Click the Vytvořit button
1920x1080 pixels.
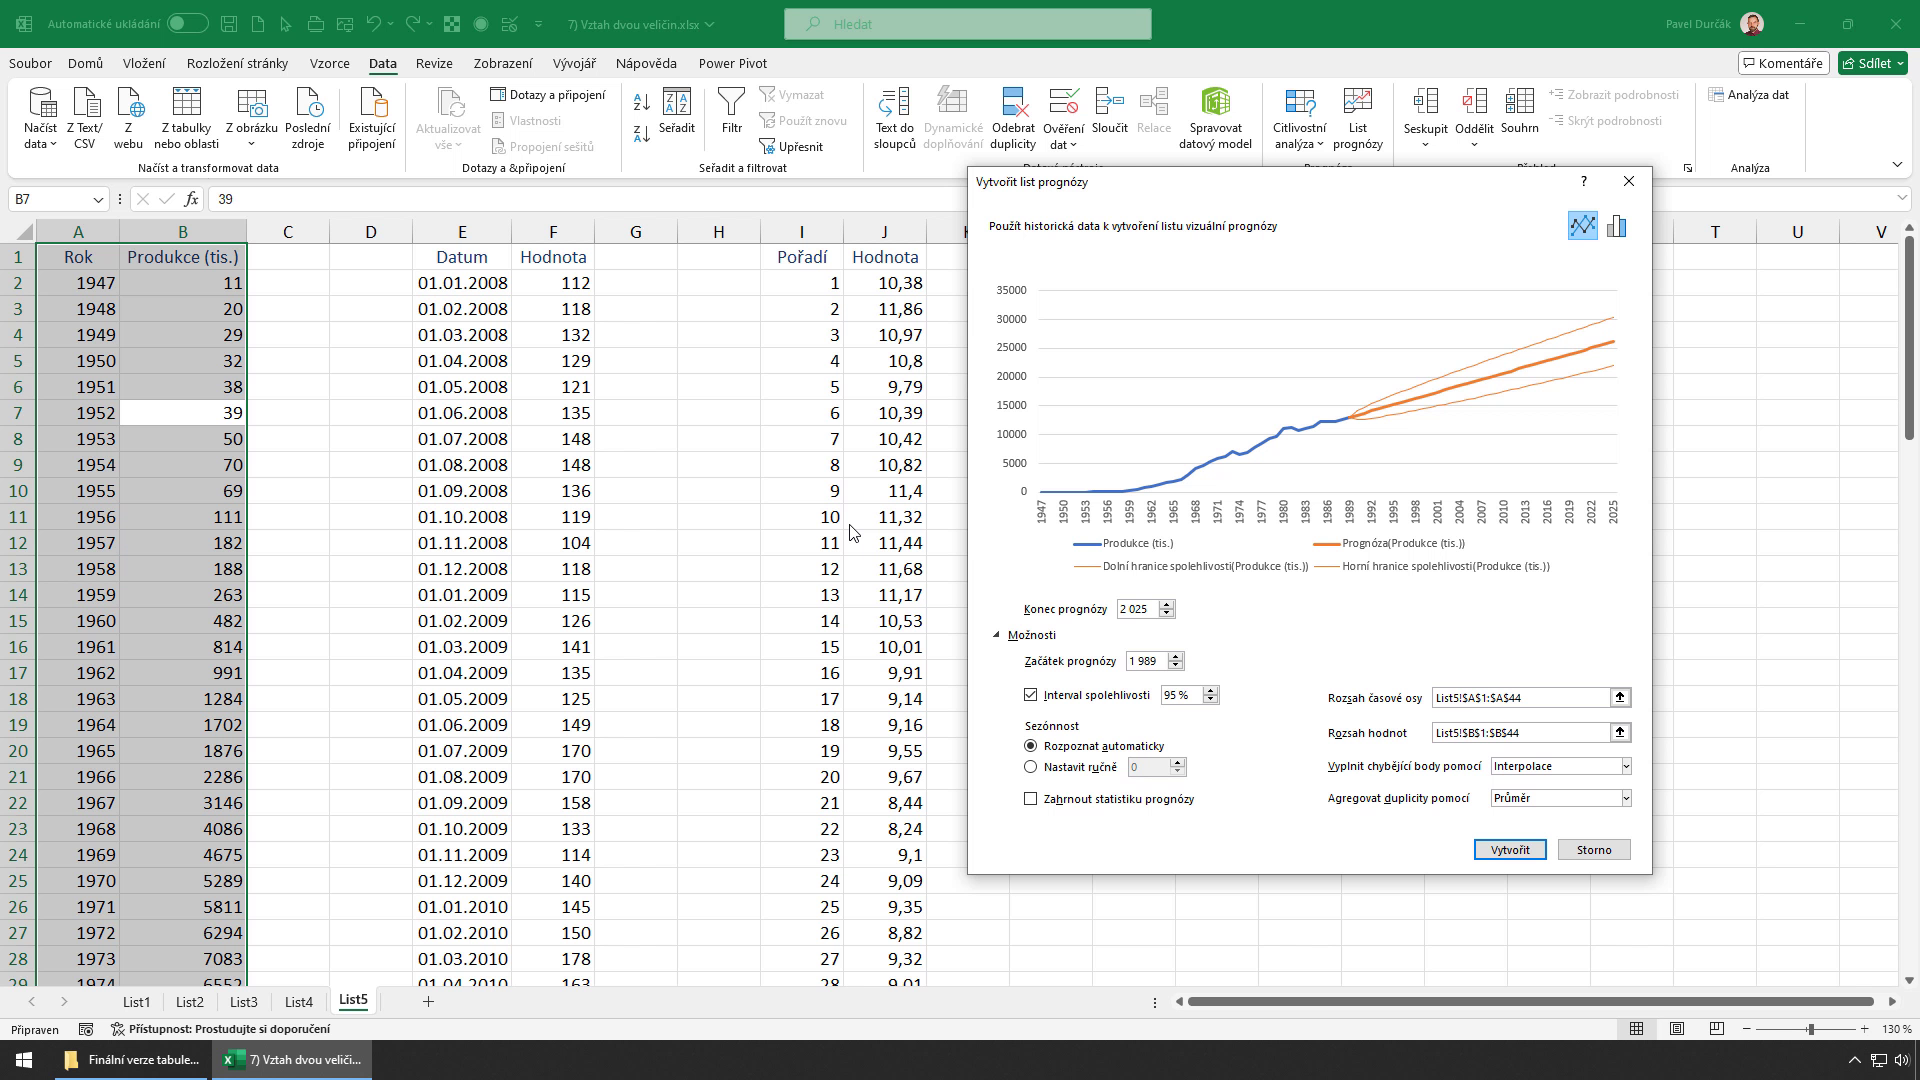tap(1510, 850)
